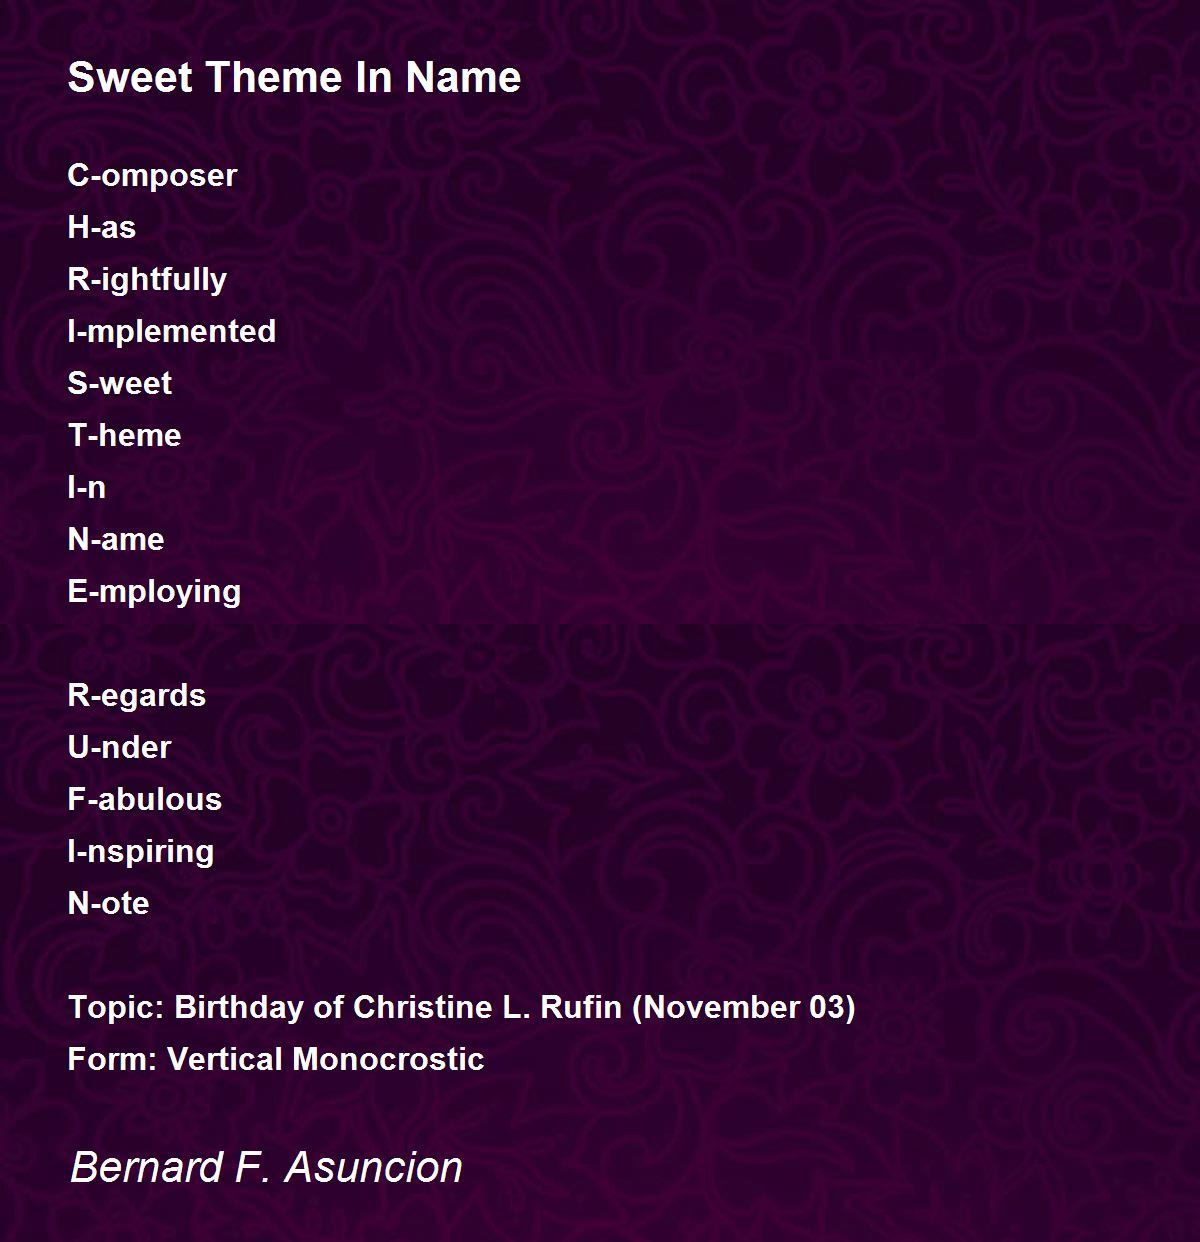
Task: Click the date text November 03
Action: click(744, 1007)
